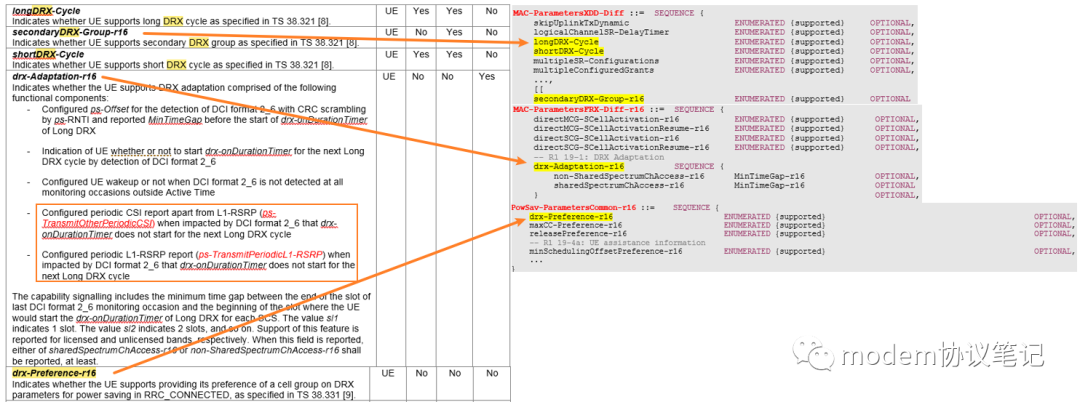Click the 'Yes' cell in the drx-Adaptation-r16 row
Image resolution: width=1080 pixels, height=402 pixels.
(487, 76)
